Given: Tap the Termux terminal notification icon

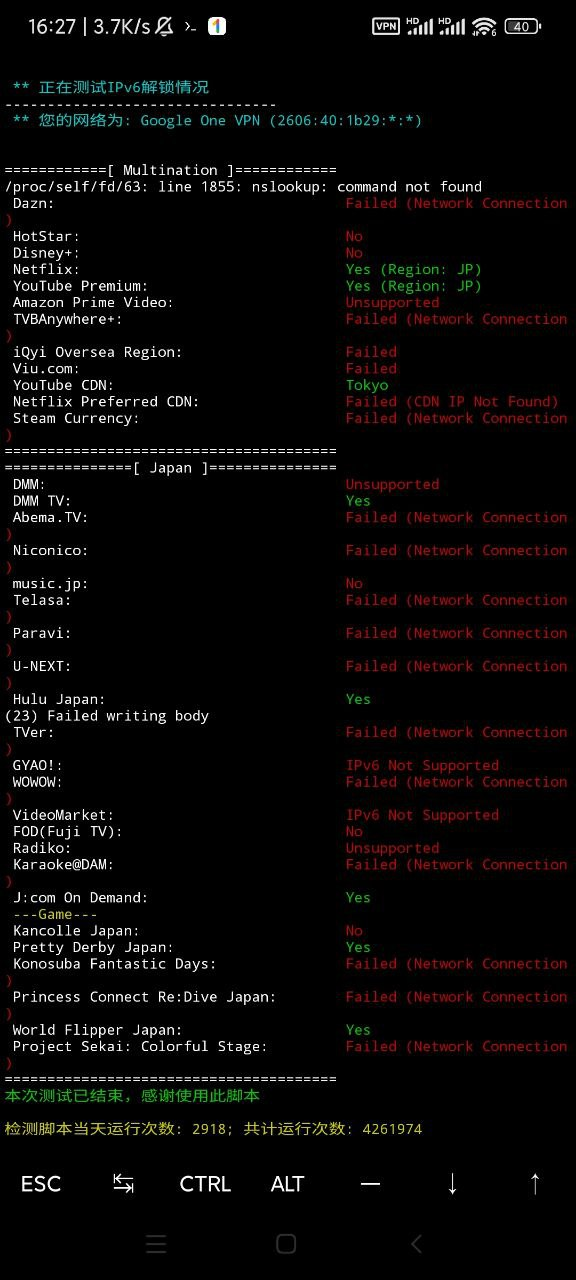Looking at the screenshot, I should pos(190,27).
